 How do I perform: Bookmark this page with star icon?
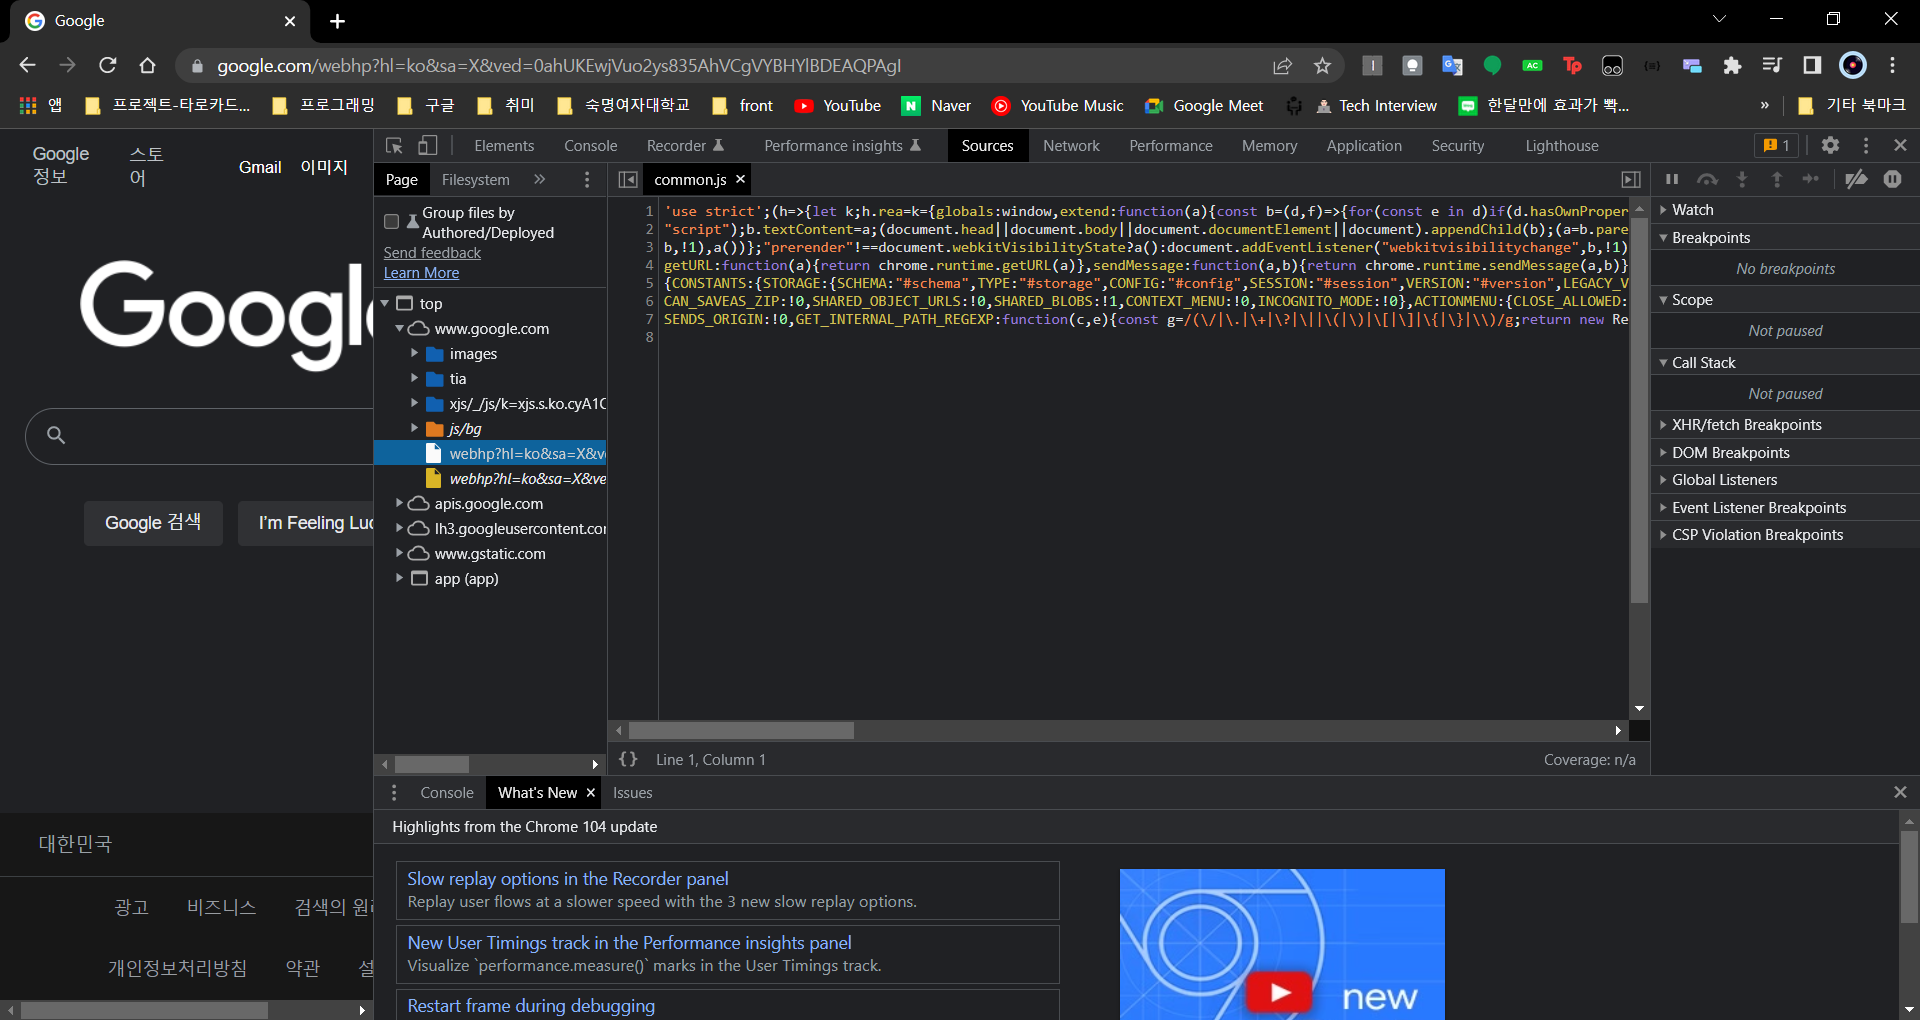click(1322, 66)
